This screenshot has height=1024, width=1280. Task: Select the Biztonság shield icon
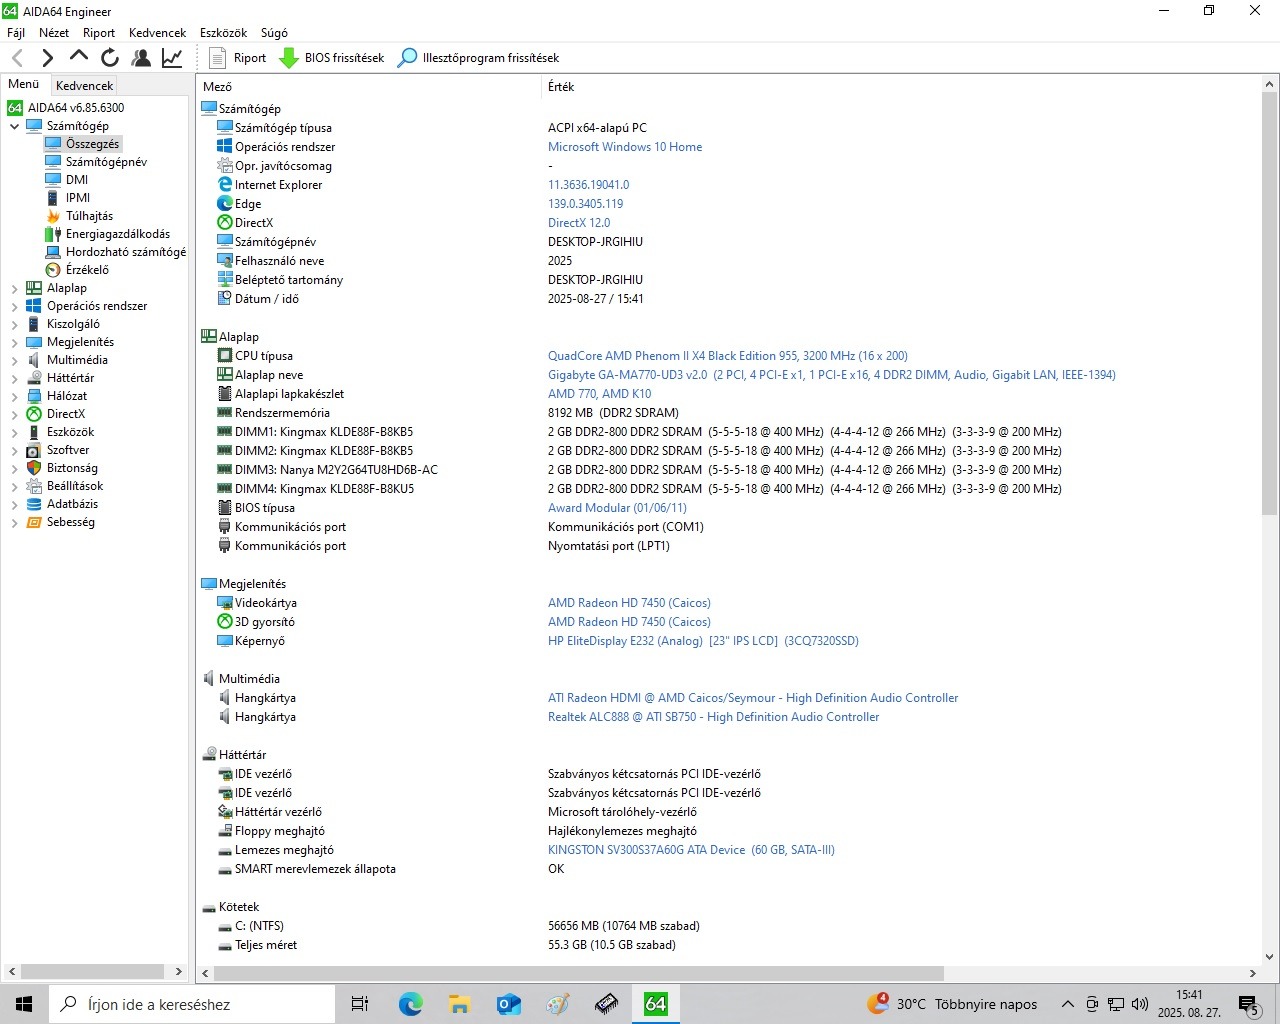click(x=34, y=468)
